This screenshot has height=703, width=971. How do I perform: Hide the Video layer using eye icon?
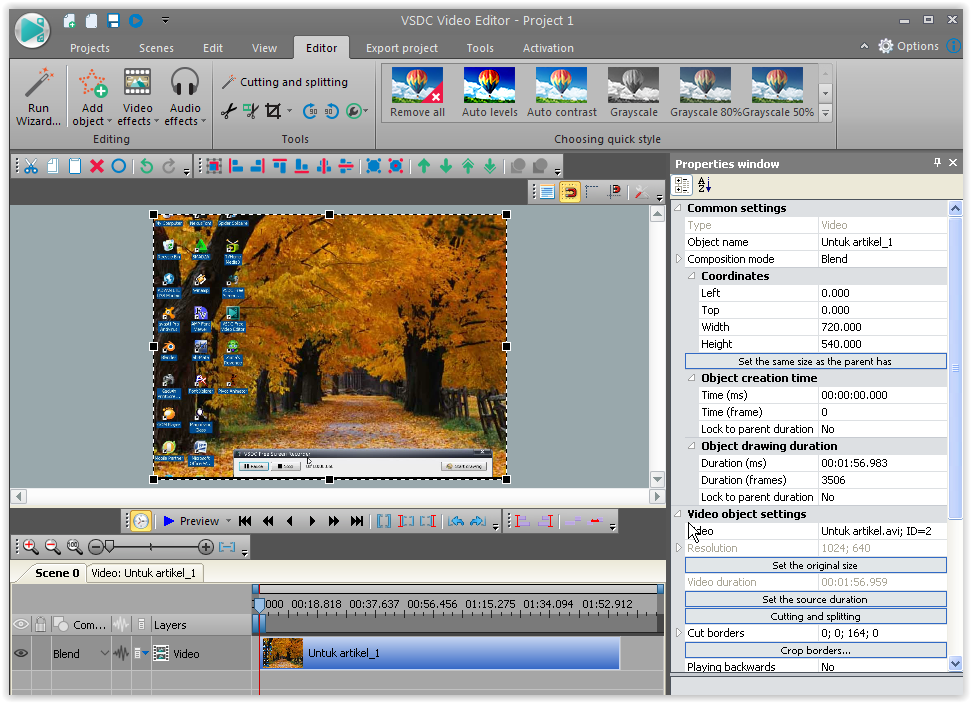pyautogui.click(x=20, y=654)
